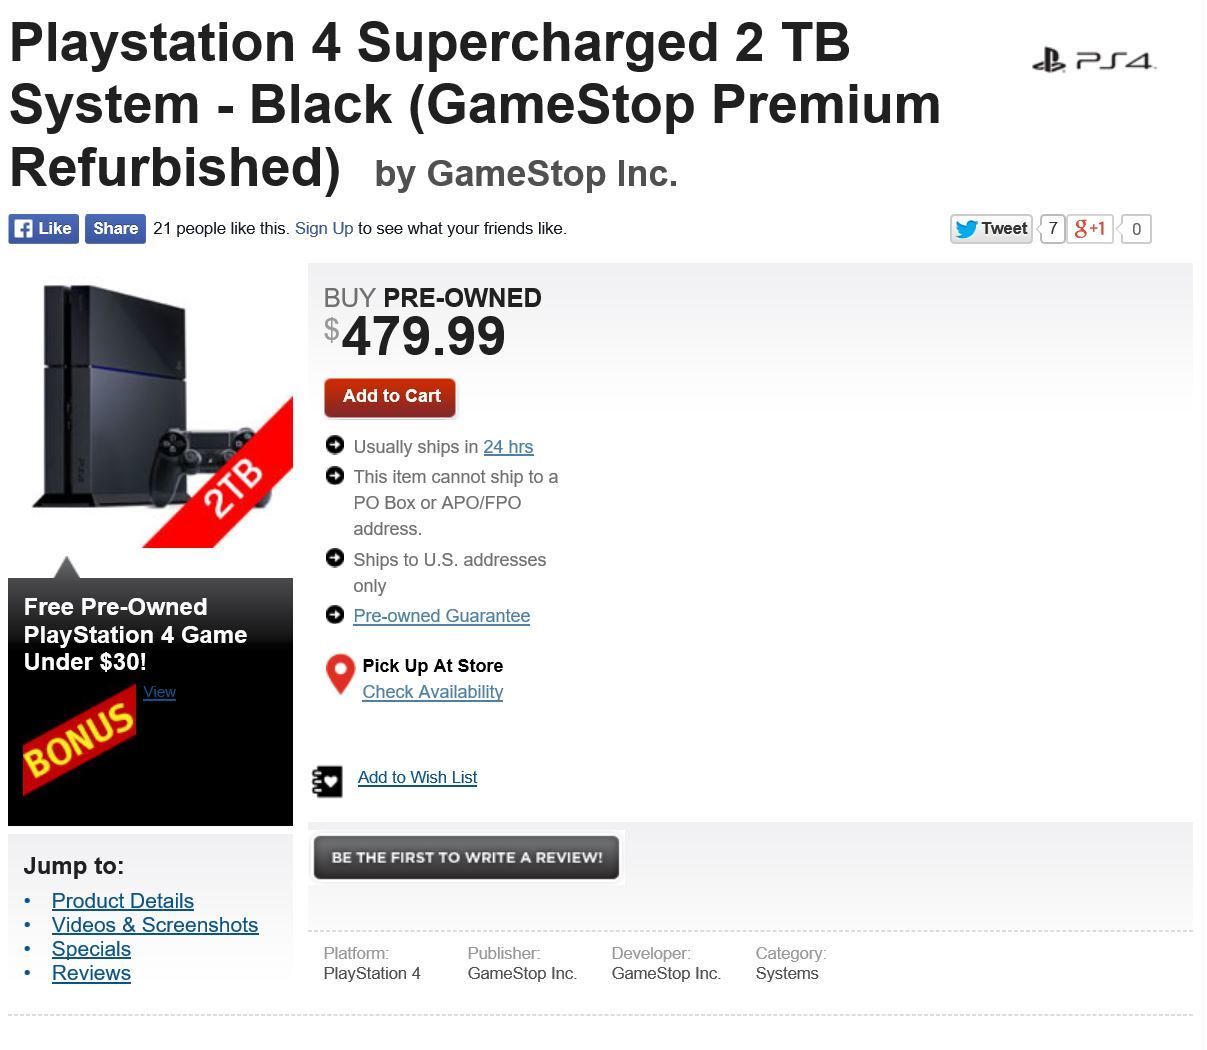Screen dimensions: 1207x1050
Task: Open the 24 hrs shipping link
Action: [x=508, y=447]
